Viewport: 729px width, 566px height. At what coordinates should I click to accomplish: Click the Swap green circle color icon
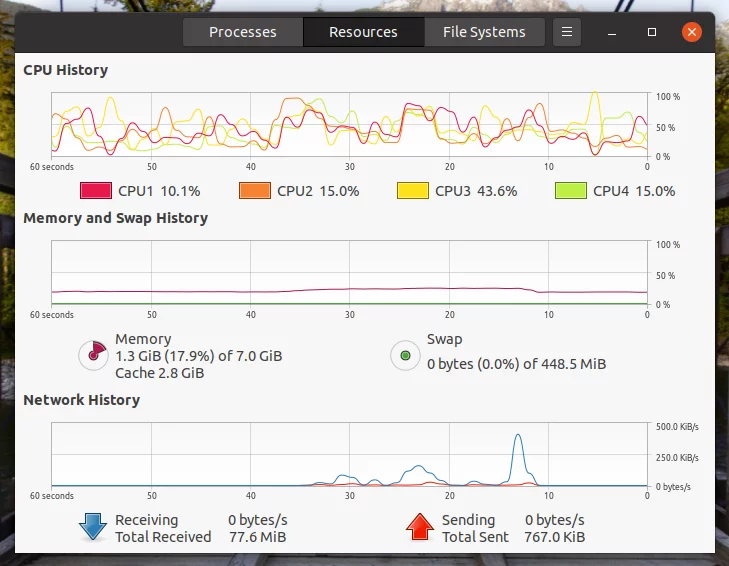(405, 356)
